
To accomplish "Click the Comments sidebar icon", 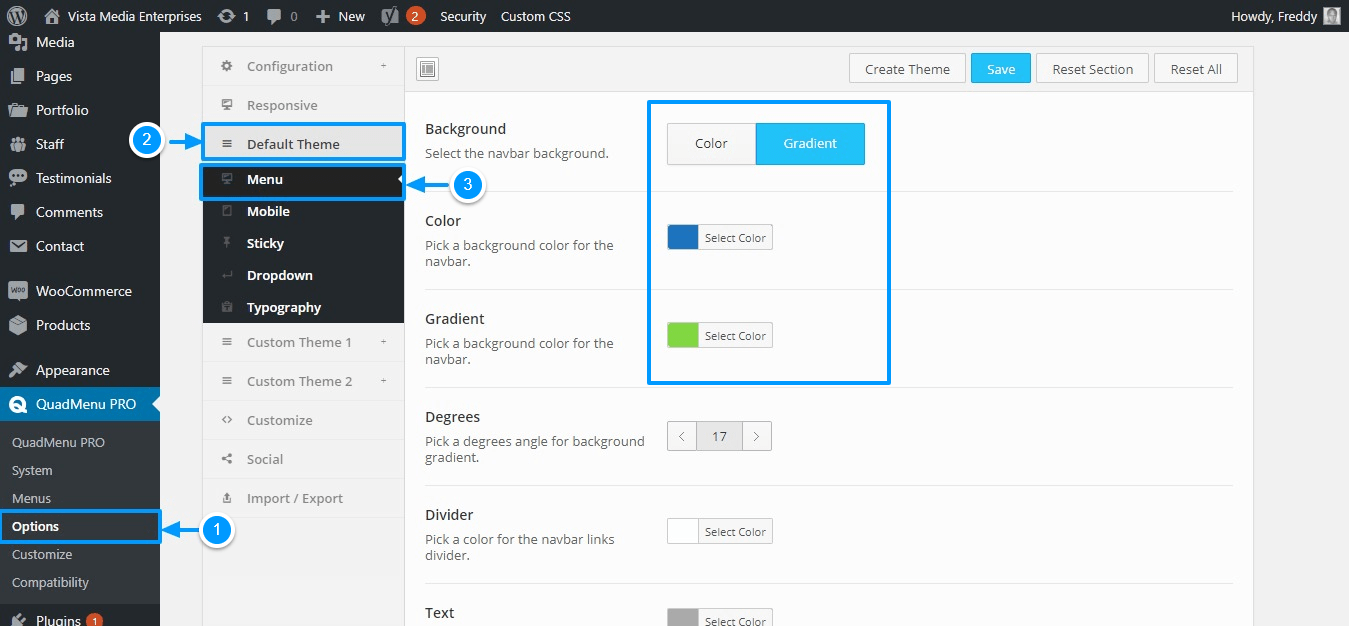I will pyautogui.click(x=18, y=212).
